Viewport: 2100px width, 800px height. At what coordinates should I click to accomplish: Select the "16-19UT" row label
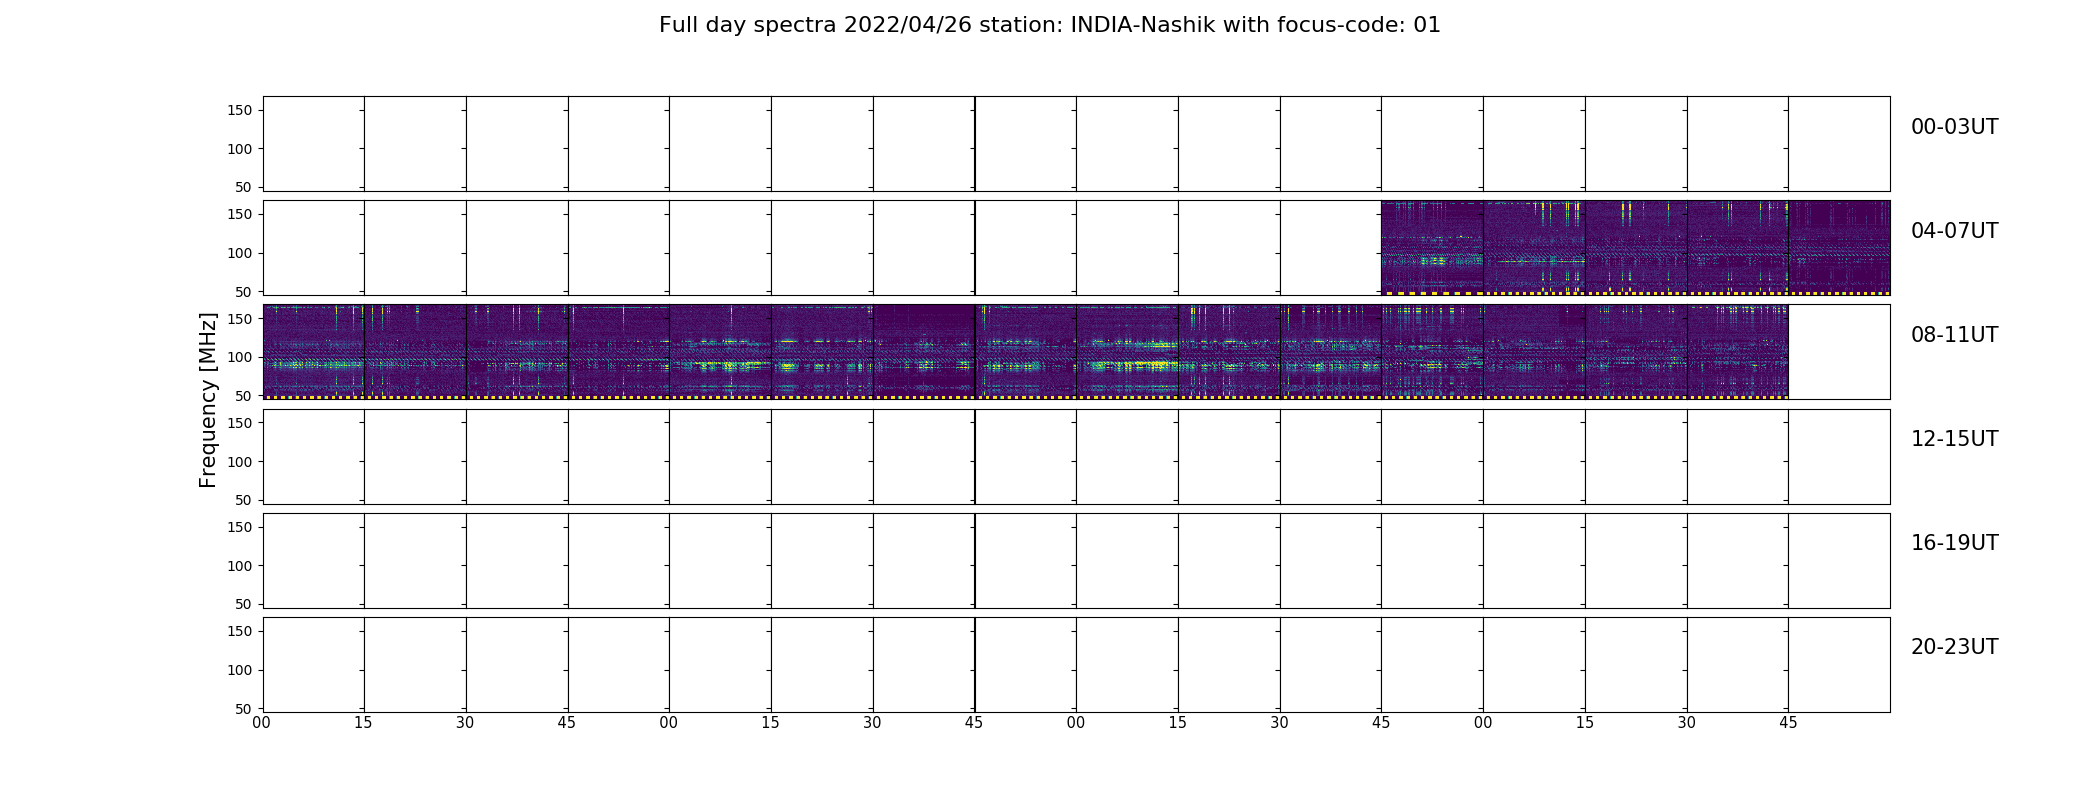point(1954,543)
